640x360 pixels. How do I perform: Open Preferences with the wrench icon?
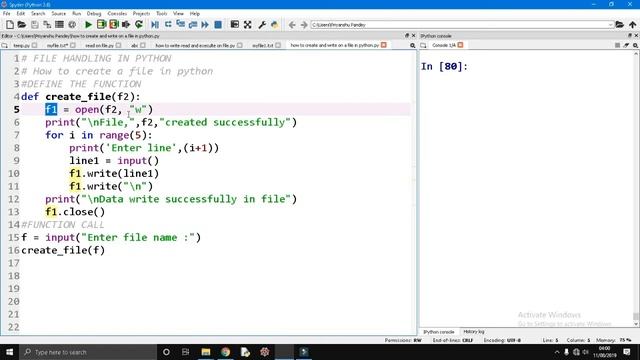(x=262, y=24)
